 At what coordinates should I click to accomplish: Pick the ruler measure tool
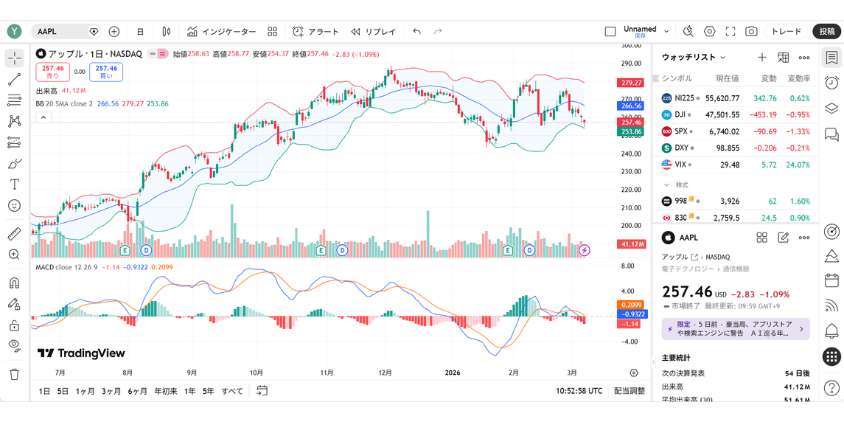(x=14, y=233)
